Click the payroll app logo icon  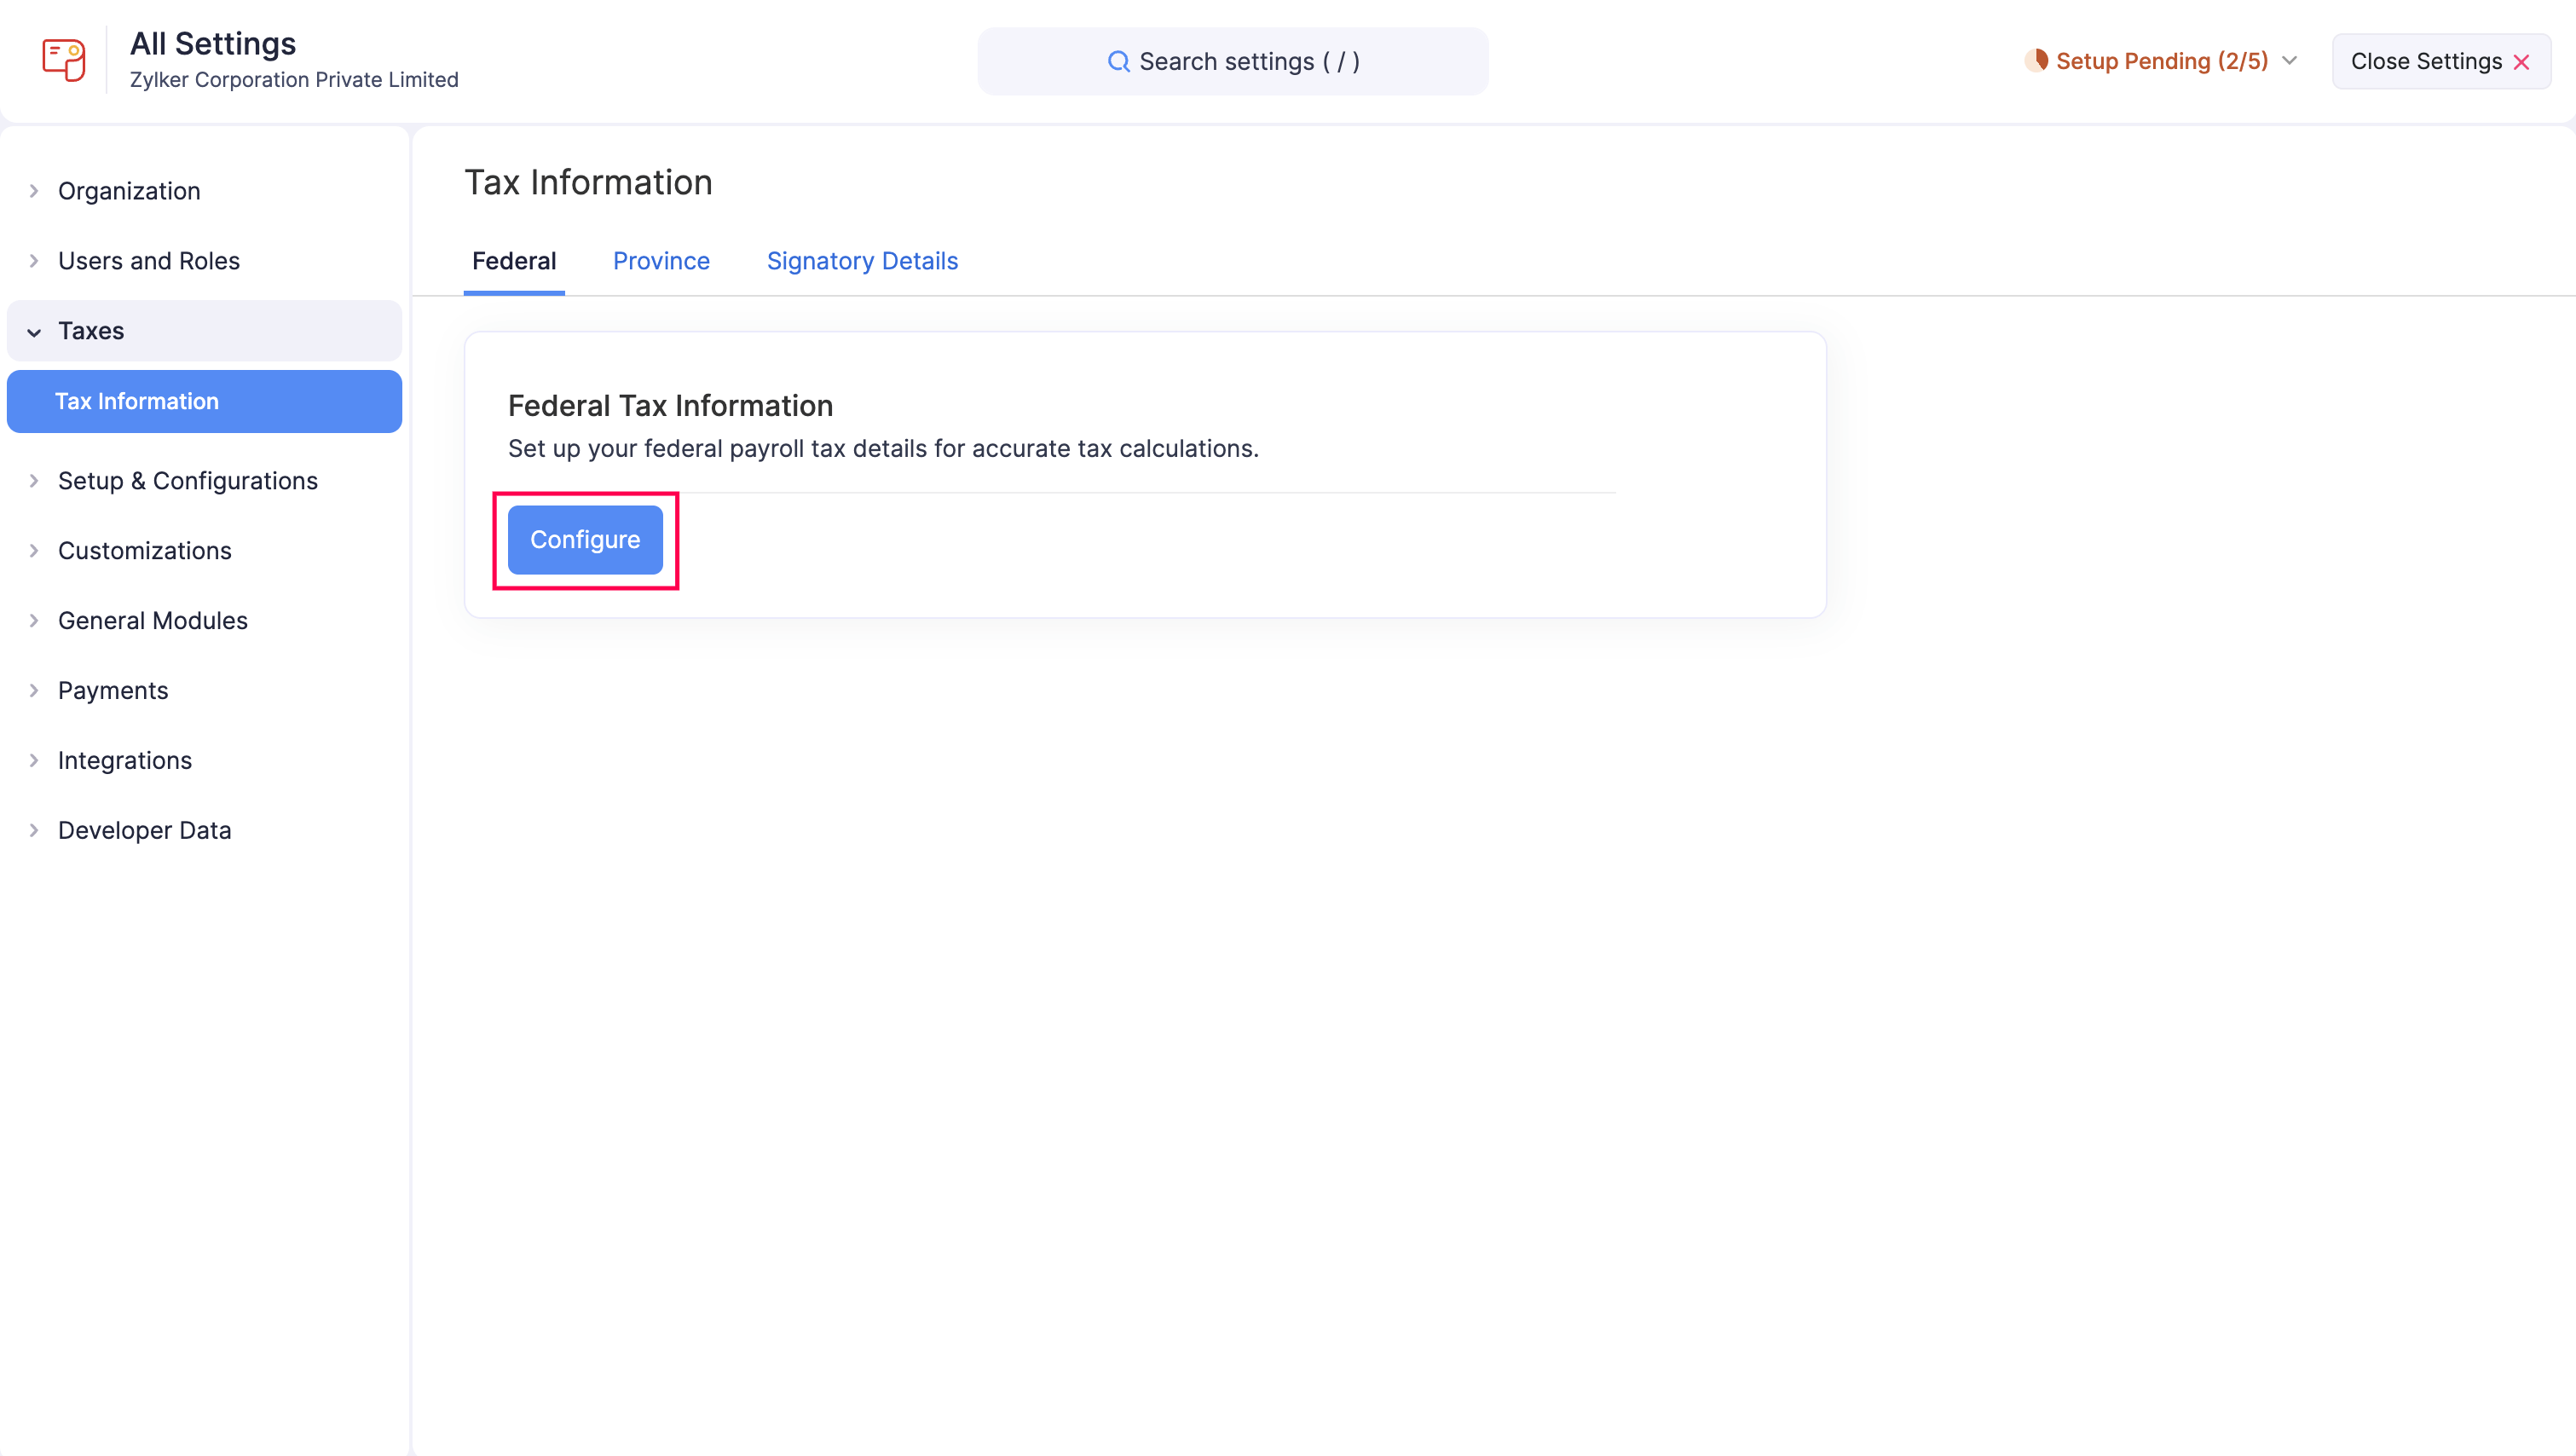63,60
